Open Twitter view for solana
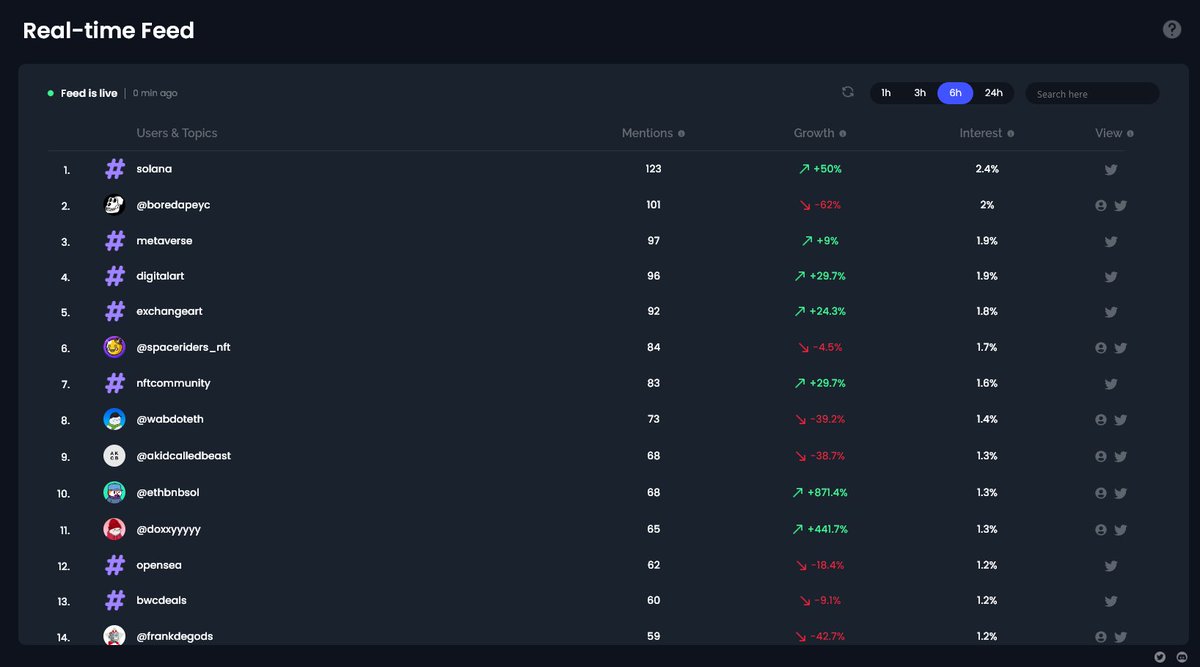This screenshot has width=1200, height=667. pyautogui.click(x=1110, y=170)
